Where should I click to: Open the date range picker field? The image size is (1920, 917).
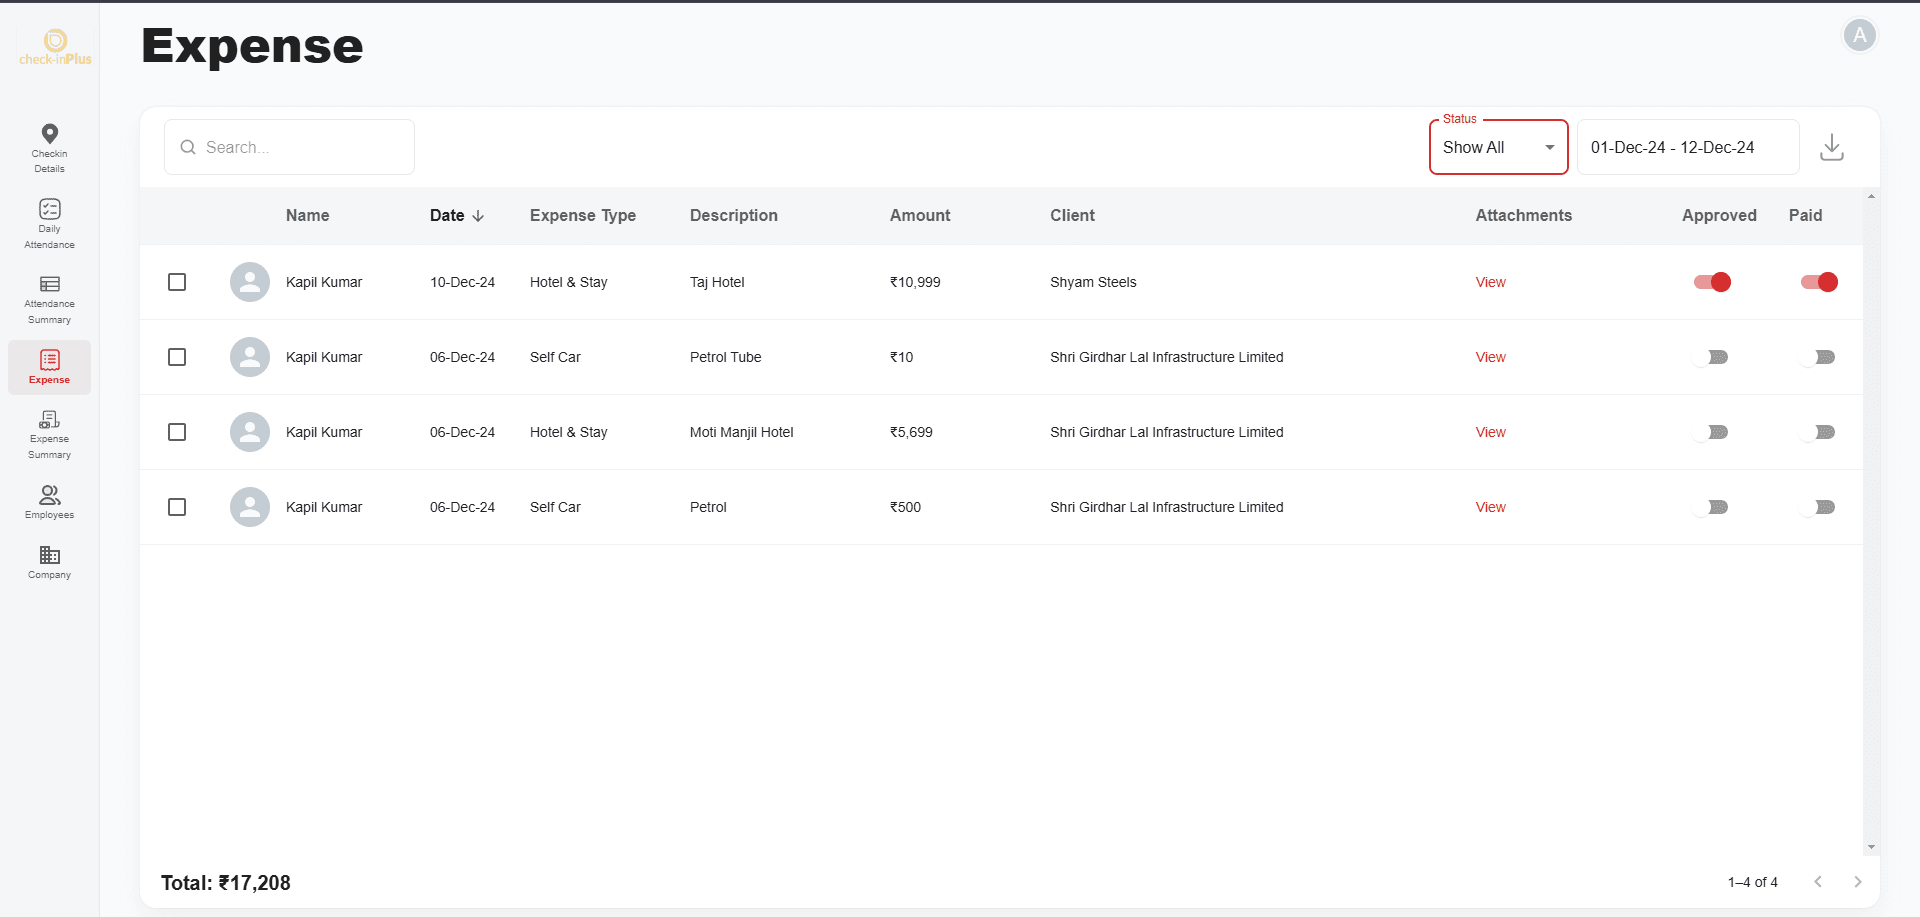tap(1687, 147)
